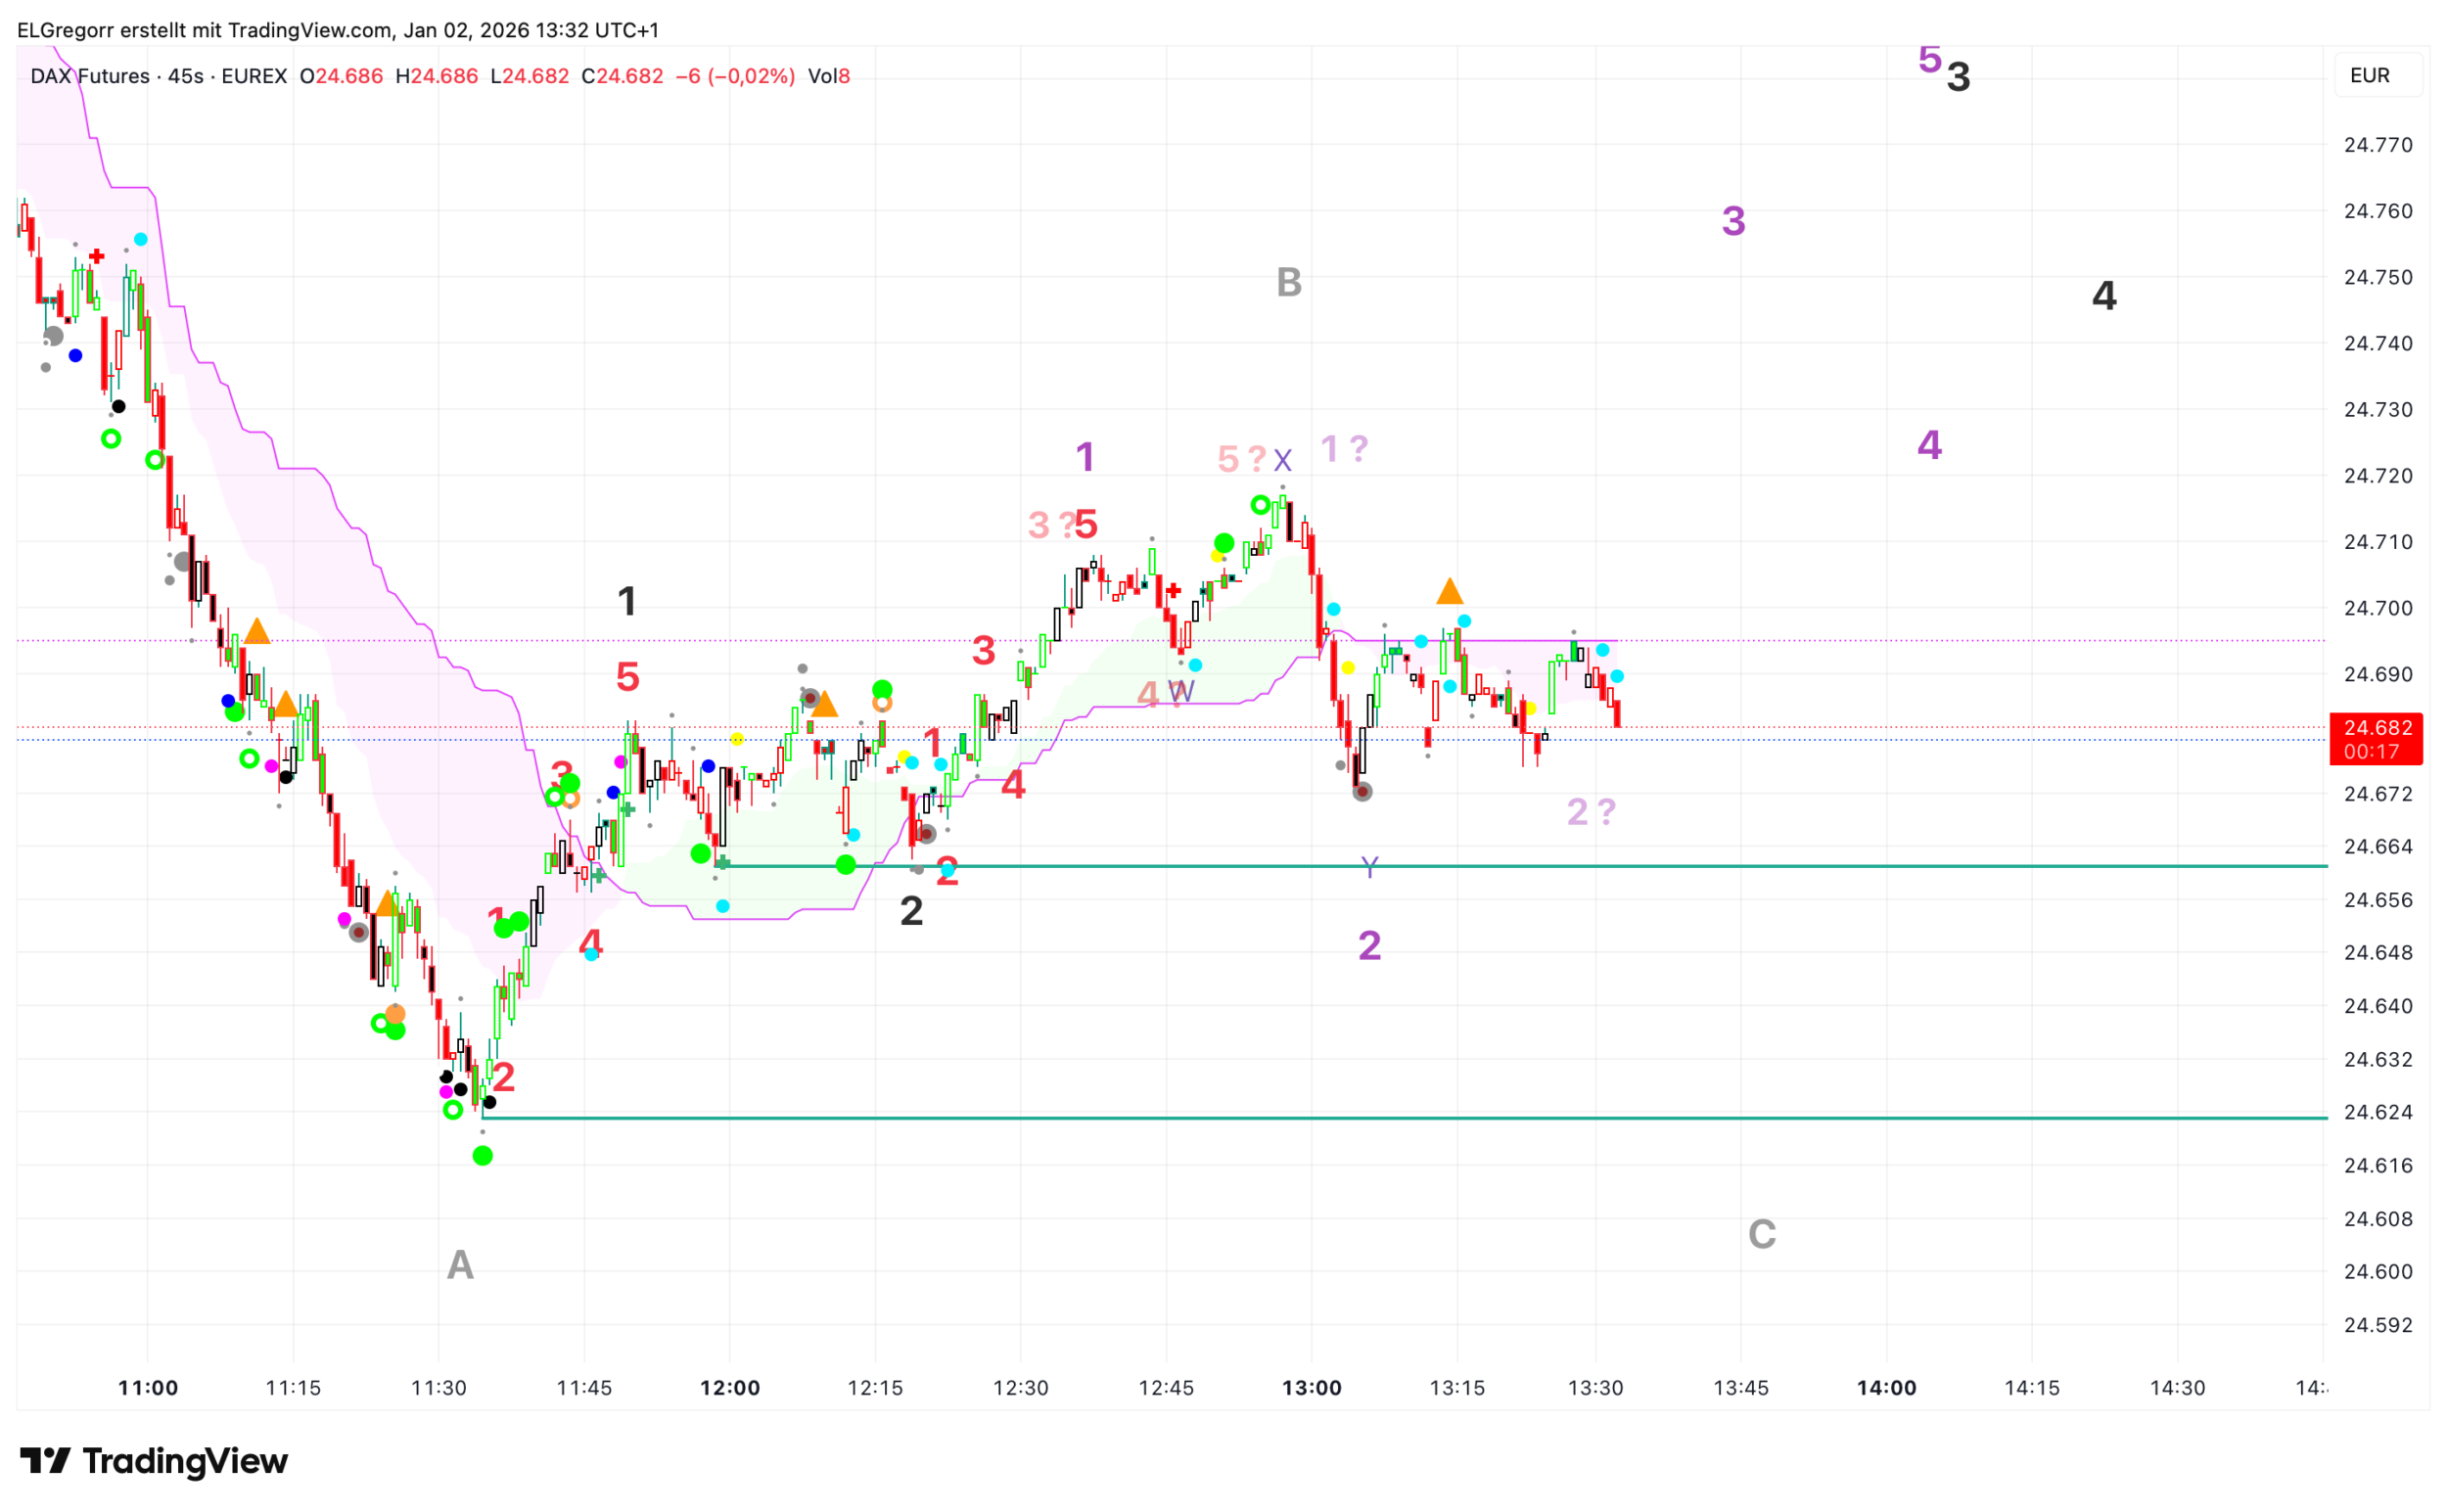Click the TradingView logo at bottom left
This screenshot has height=1512, width=2447.
[x=153, y=1461]
